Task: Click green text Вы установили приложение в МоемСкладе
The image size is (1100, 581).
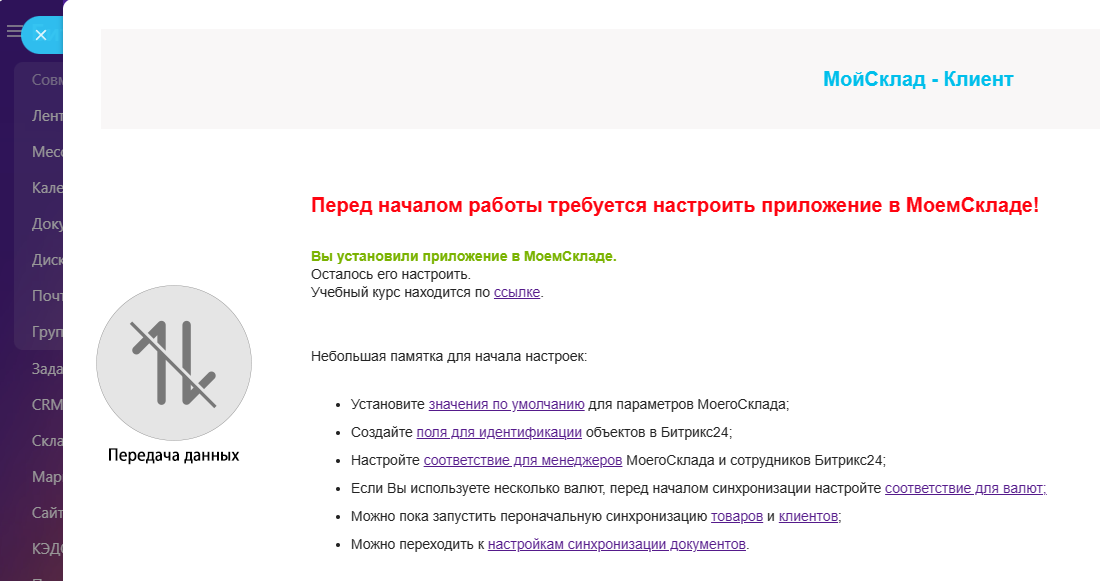Action: tap(464, 257)
